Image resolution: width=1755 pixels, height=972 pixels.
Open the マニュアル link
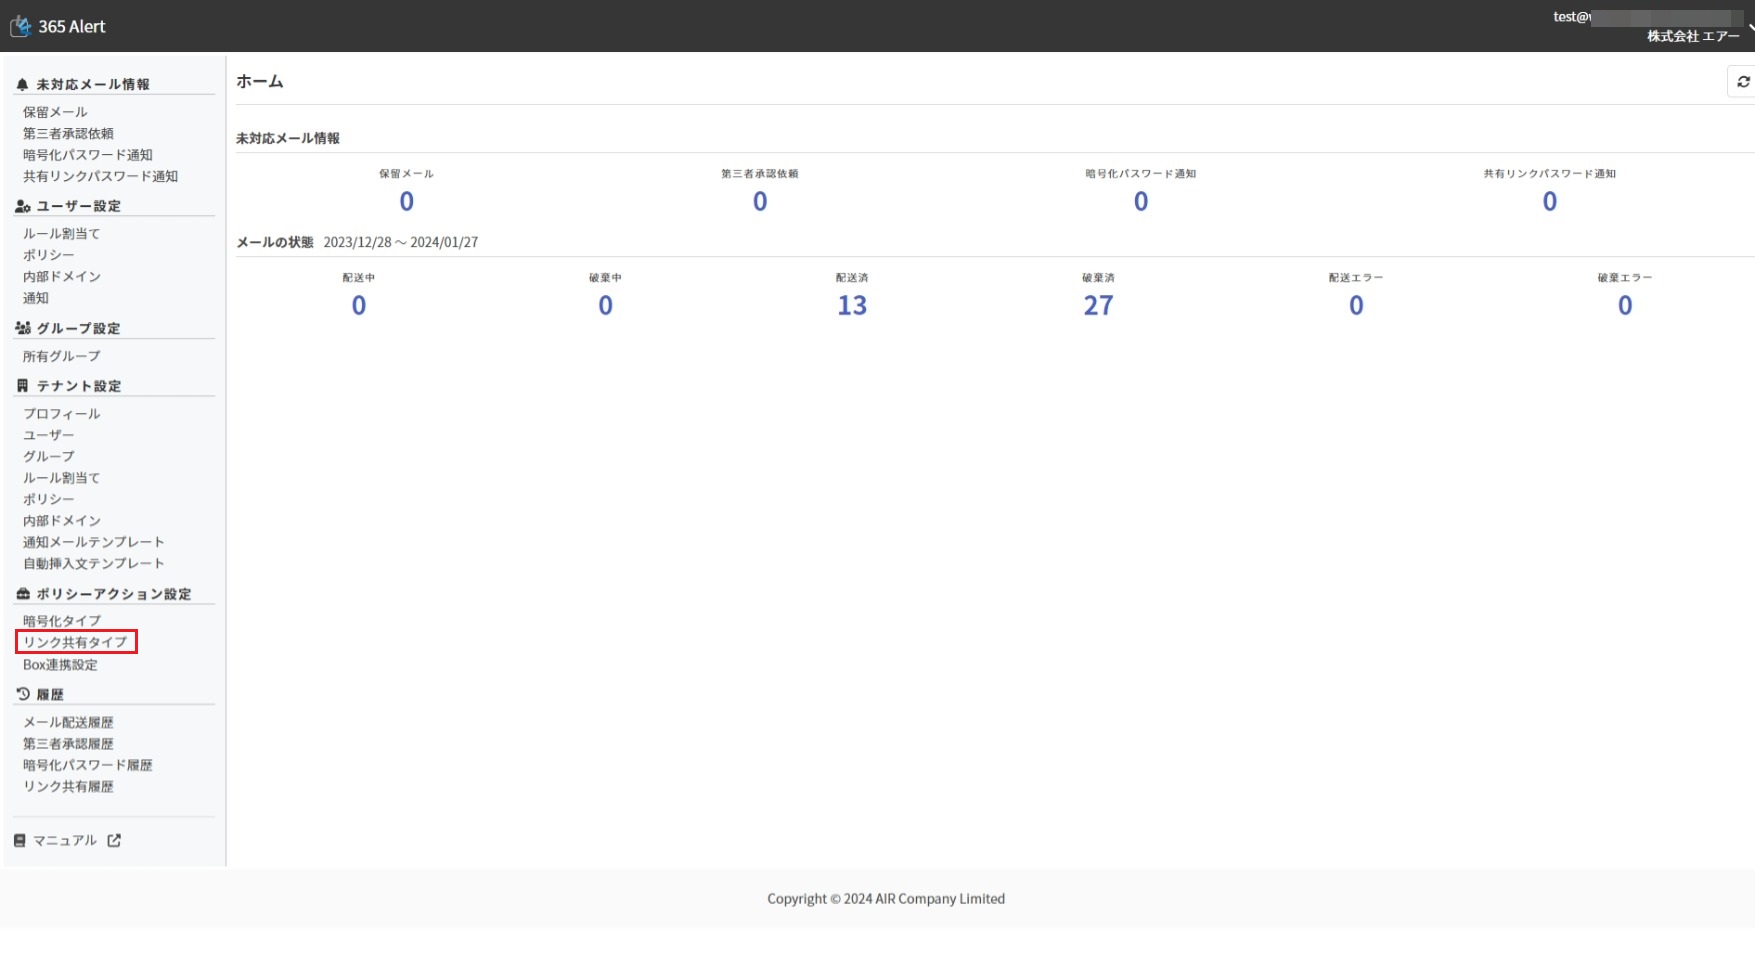click(x=65, y=841)
